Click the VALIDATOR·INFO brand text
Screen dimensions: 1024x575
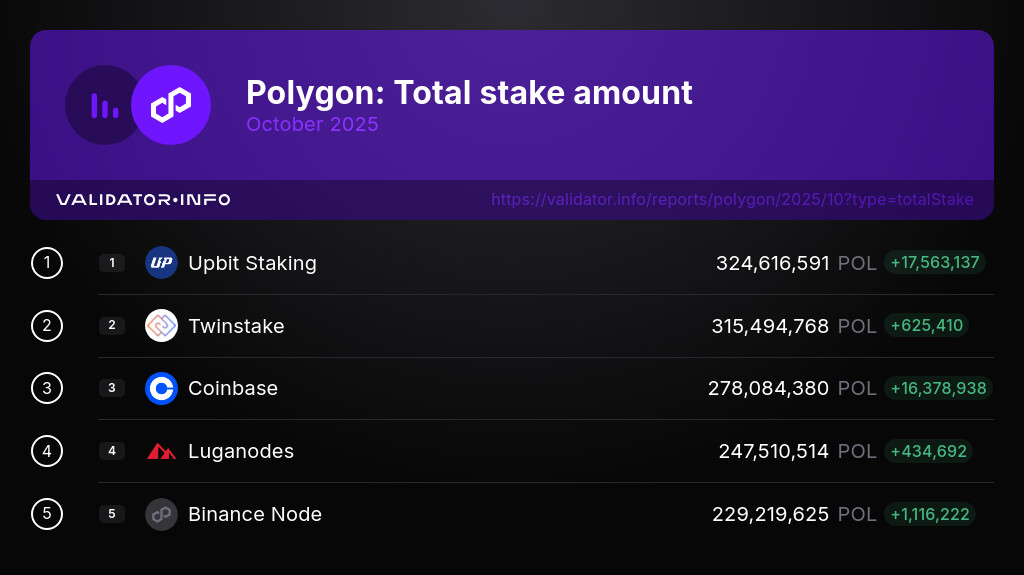143,199
